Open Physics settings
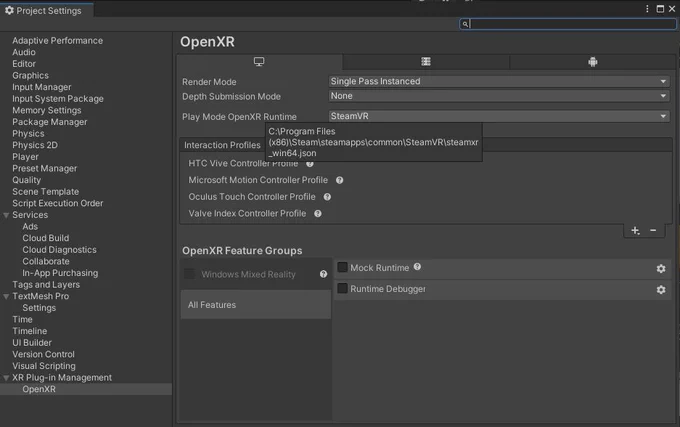This screenshot has height=427, width=680. pyautogui.click(x=28, y=134)
